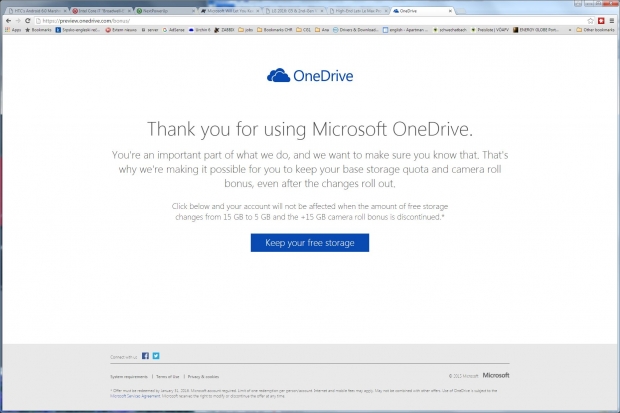The height and width of the screenshot is (413, 620).
Task: Open the Chrome hamburger menu
Action: 612,19
